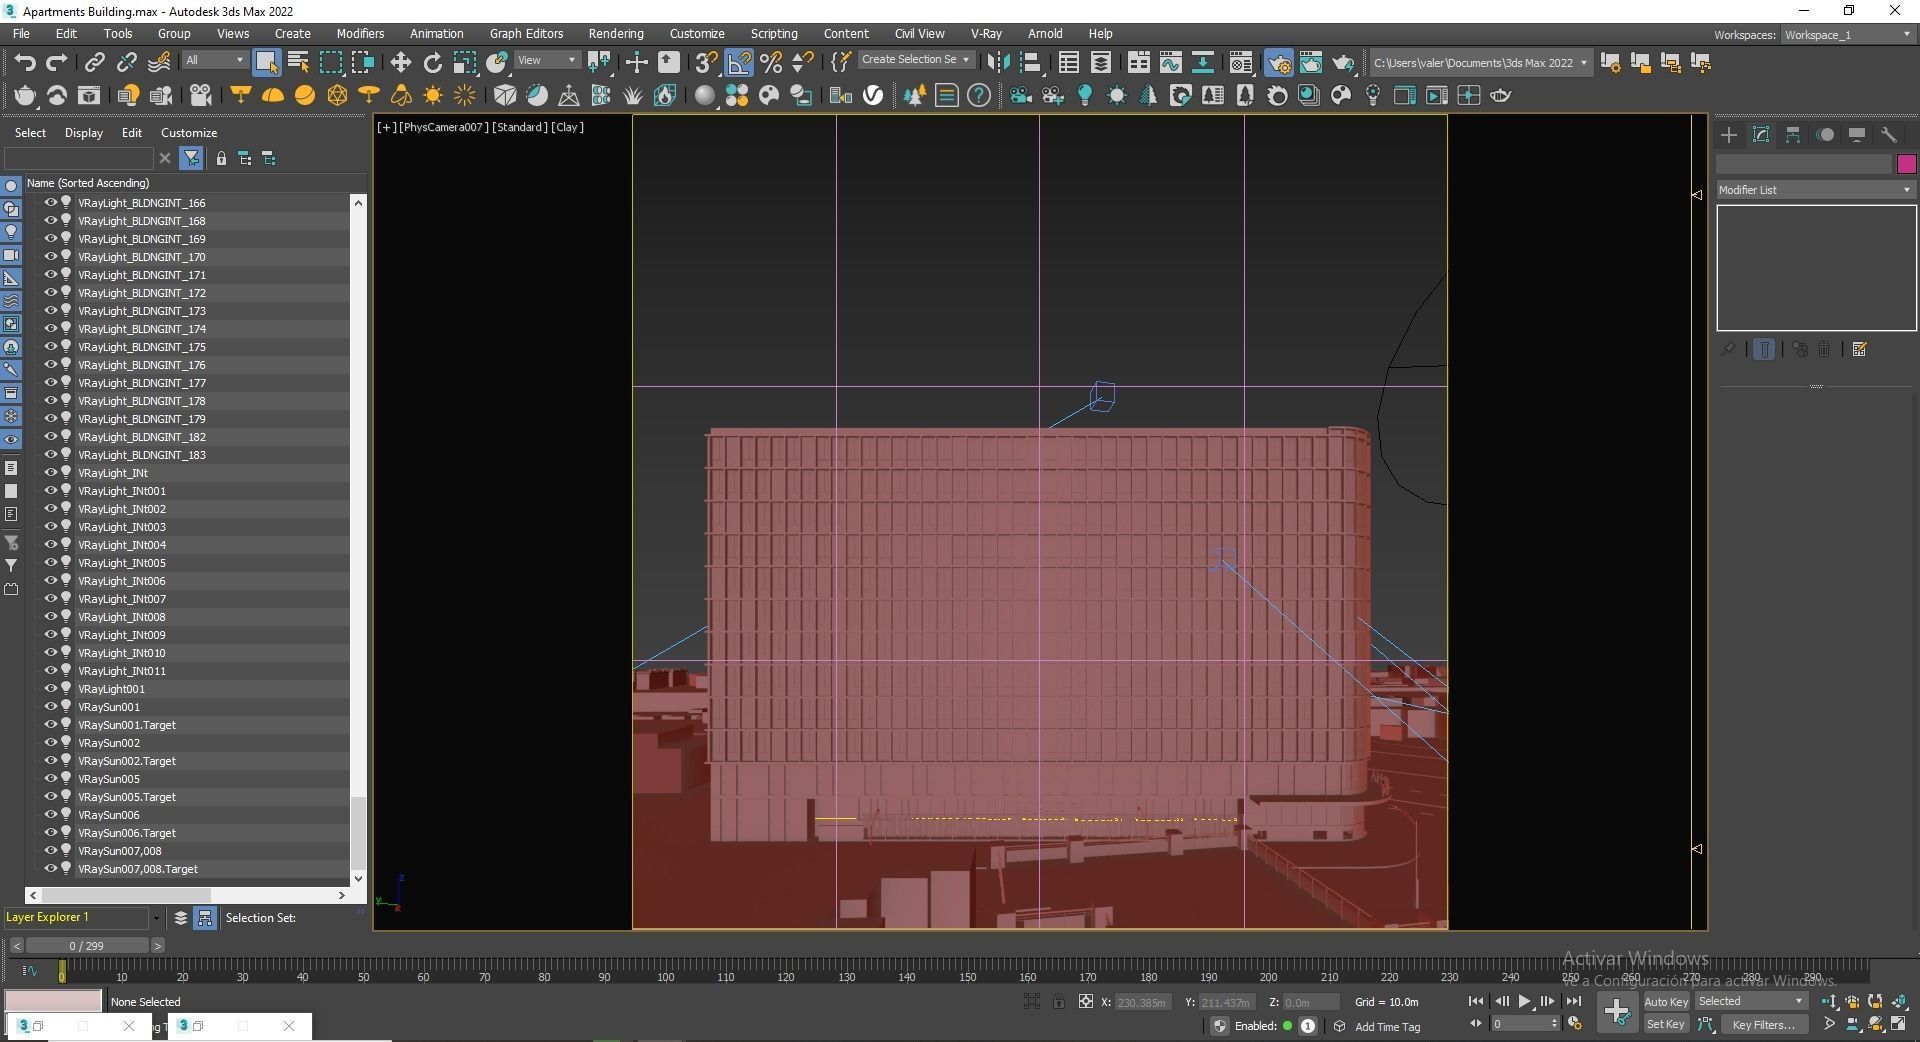Click the large Set Keys plus button
This screenshot has height=1042, width=1920.
1616,1012
